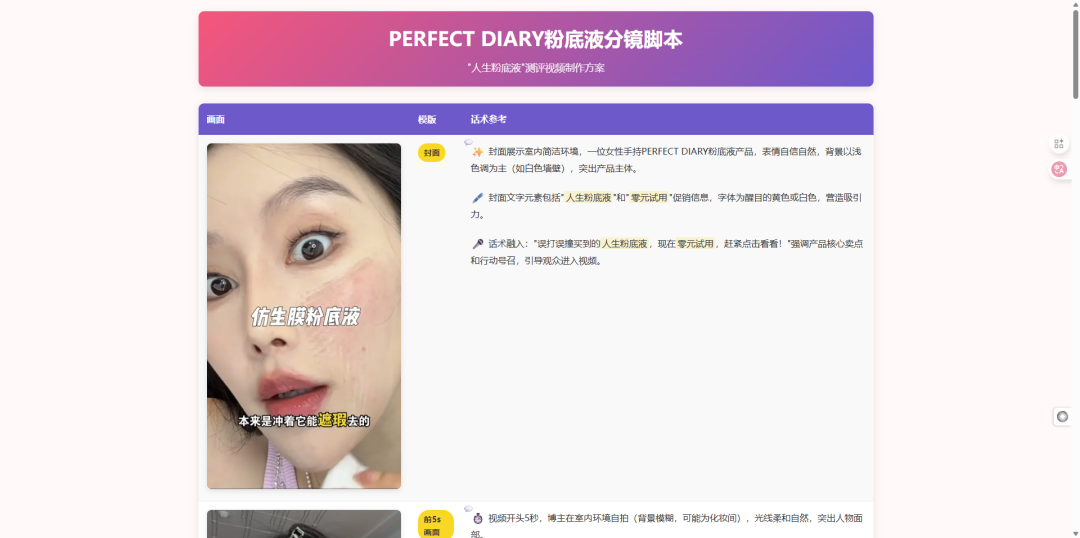The image size is (1080, 538).
Task: Click the pen emoji before 封面文字元素
Action: click(x=477, y=198)
